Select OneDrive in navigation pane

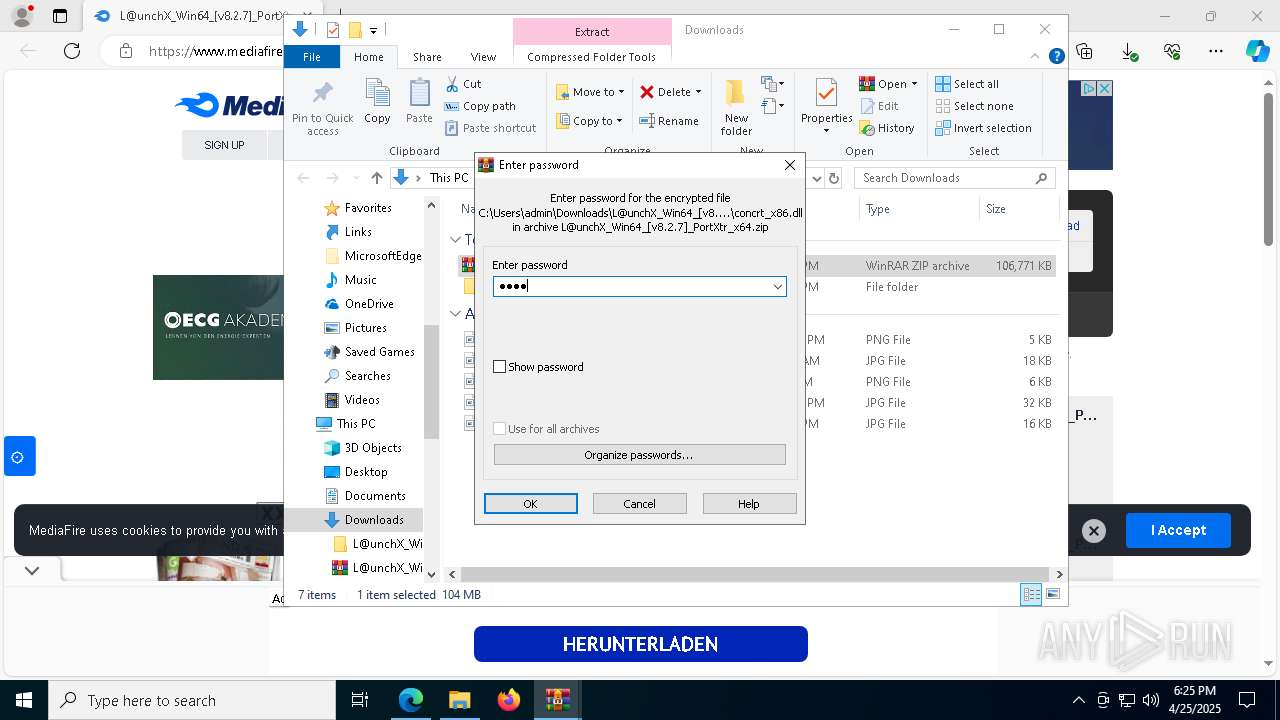click(x=369, y=304)
